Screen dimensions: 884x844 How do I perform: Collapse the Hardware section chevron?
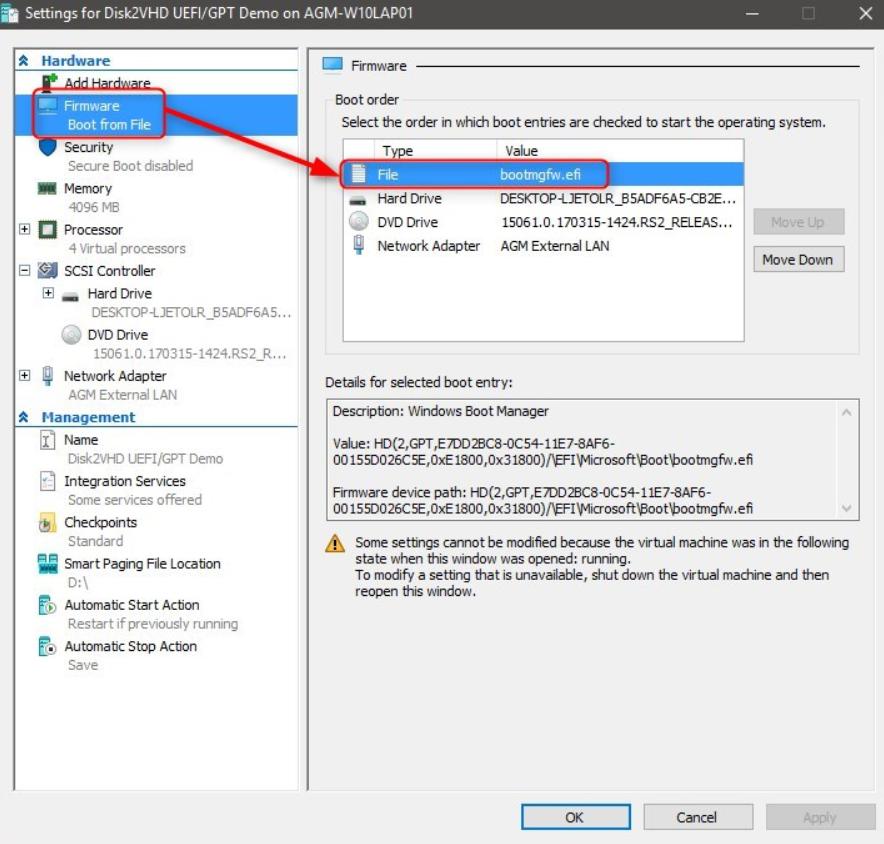coord(23,60)
